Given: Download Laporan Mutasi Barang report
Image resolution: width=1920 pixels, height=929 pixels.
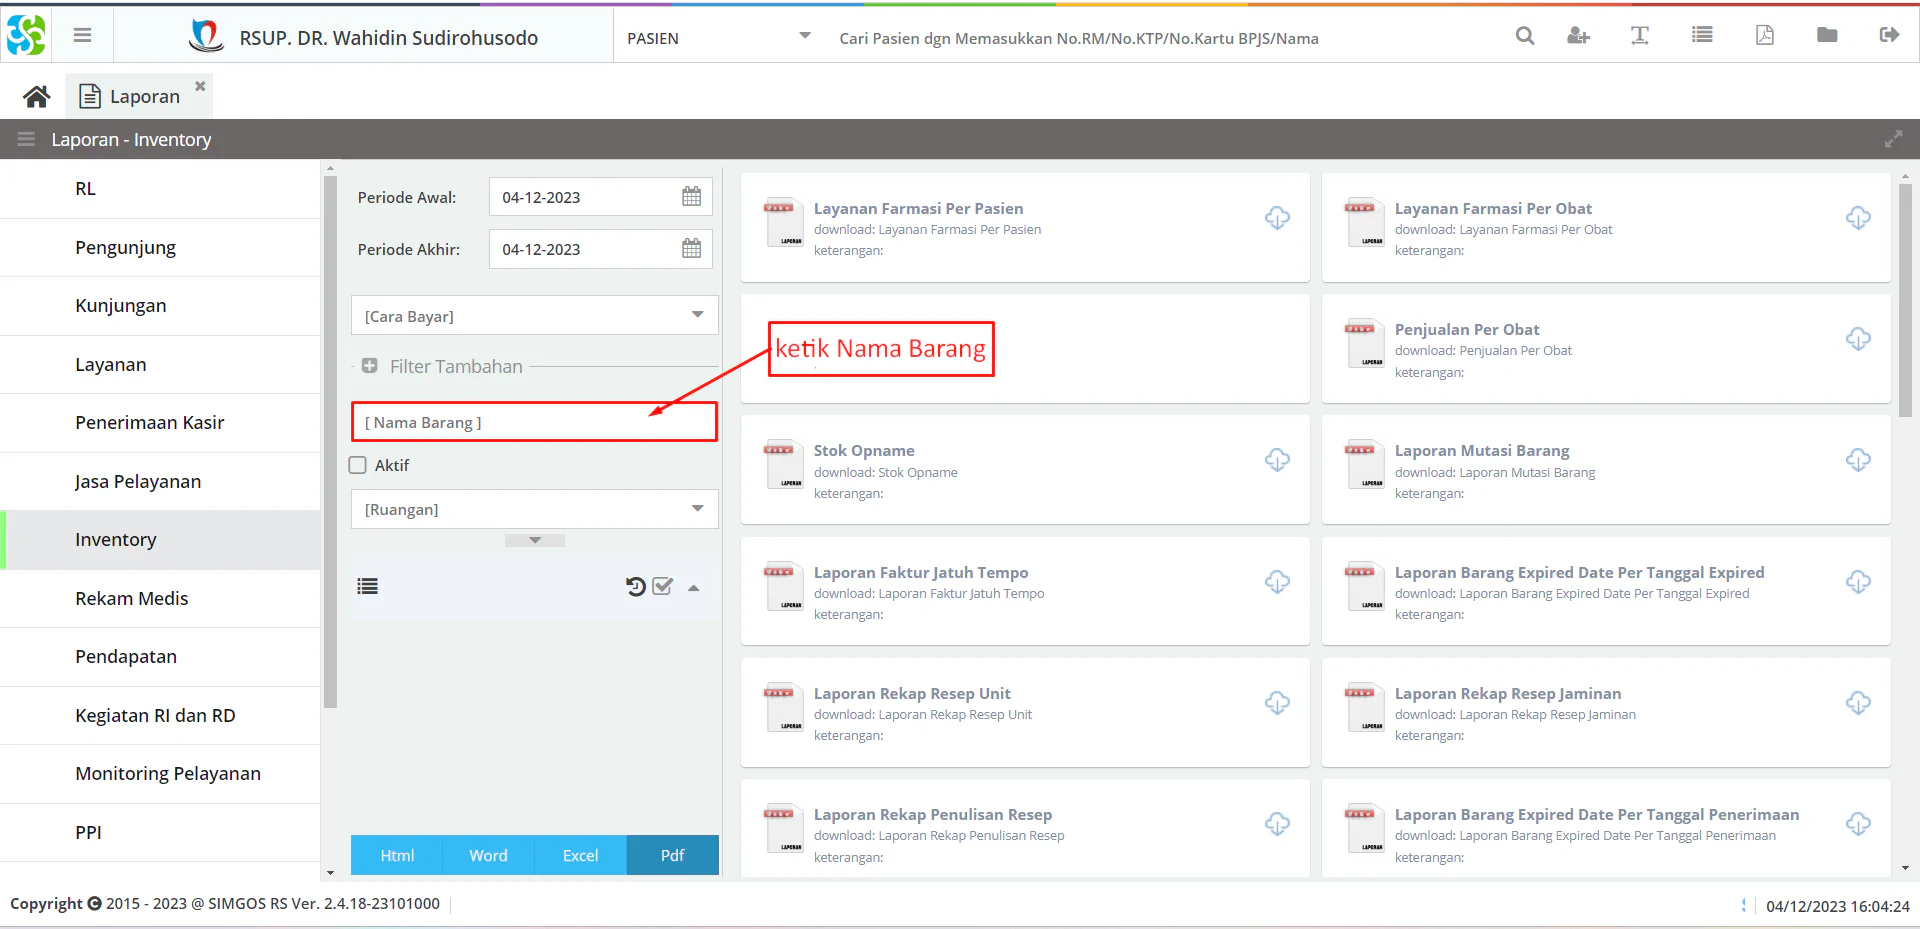Looking at the screenshot, I should 1858,460.
